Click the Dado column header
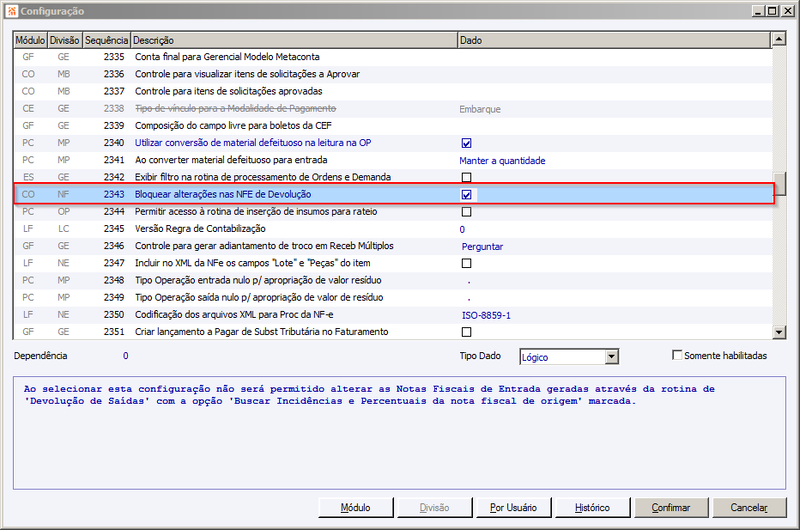 click(x=614, y=40)
